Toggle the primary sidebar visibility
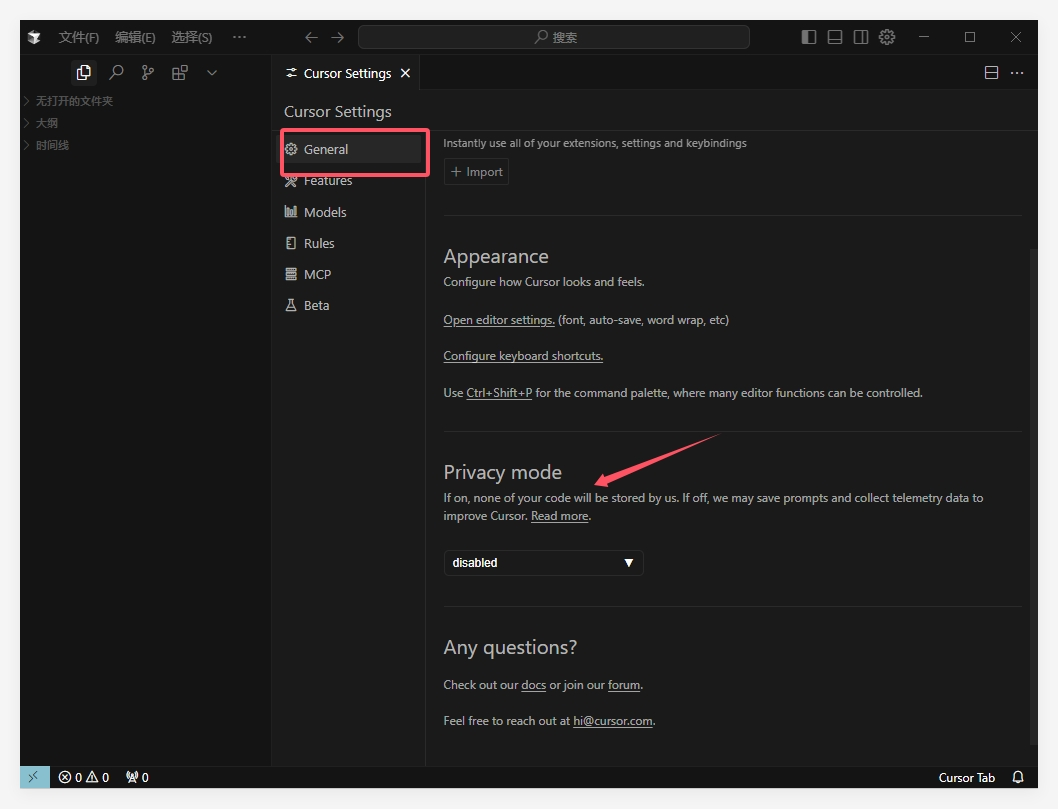 click(x=809, y=37)
